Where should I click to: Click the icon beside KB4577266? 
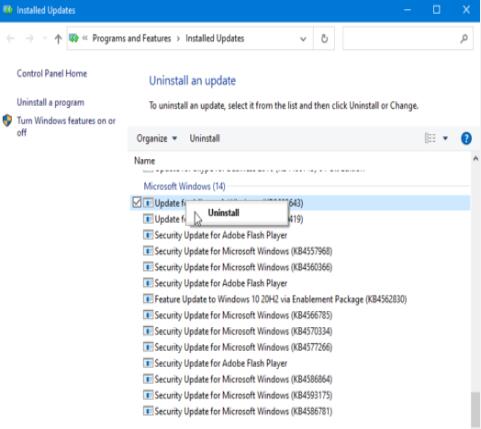coord(148,347)
